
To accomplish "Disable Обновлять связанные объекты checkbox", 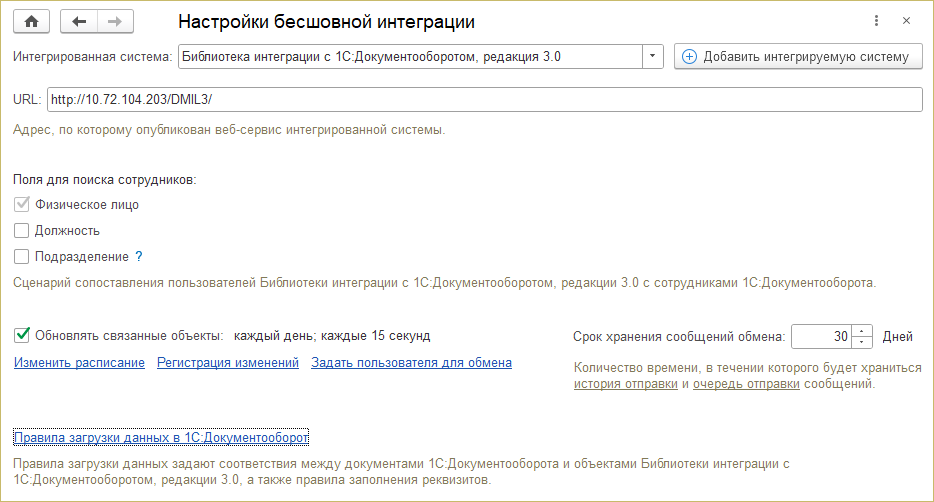I will [x=22, y=335].
